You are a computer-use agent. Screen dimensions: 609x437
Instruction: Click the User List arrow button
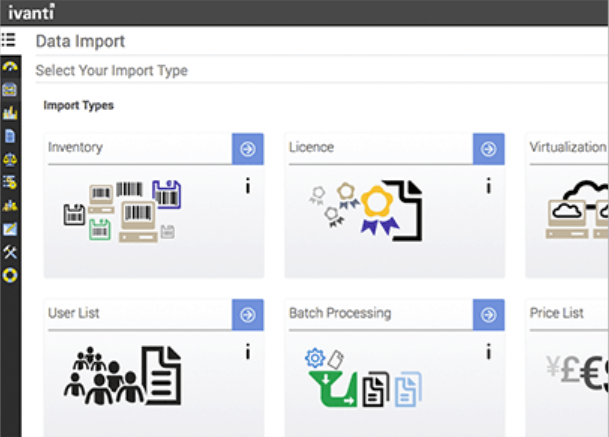[x=248, y=314]
